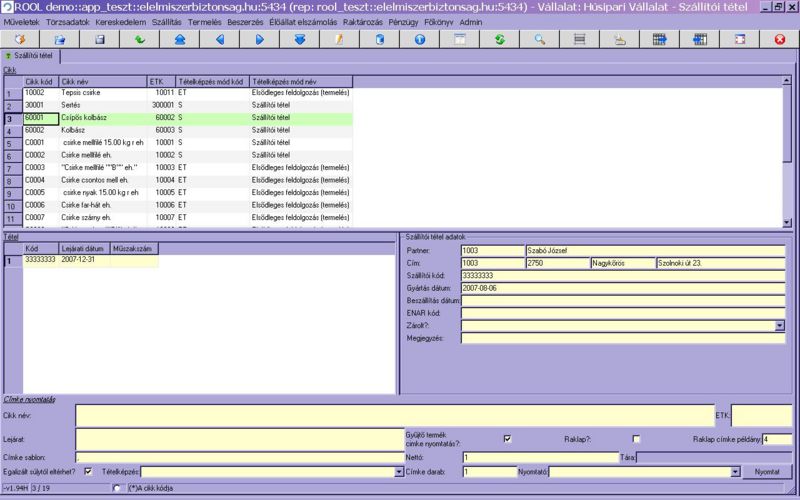Enable the Raklap? checkbox
800x500 pixels.
point(636,438)
